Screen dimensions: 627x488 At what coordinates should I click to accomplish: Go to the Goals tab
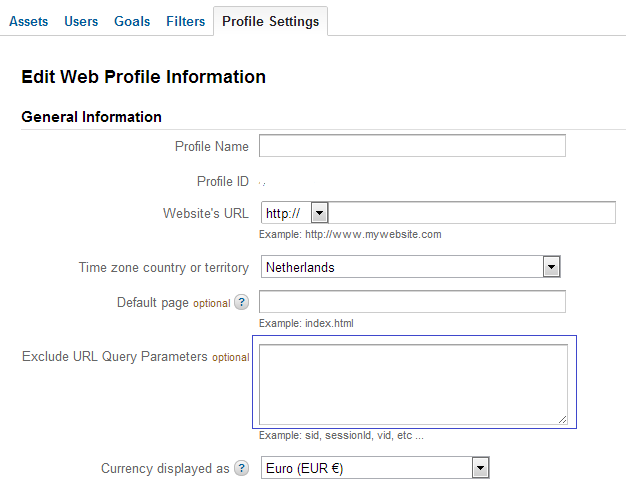[x=132, y=21]
